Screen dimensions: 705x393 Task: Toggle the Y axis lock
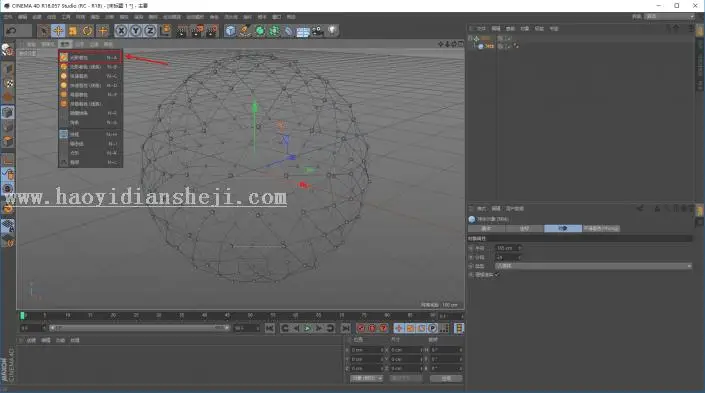tap(135, 31)
